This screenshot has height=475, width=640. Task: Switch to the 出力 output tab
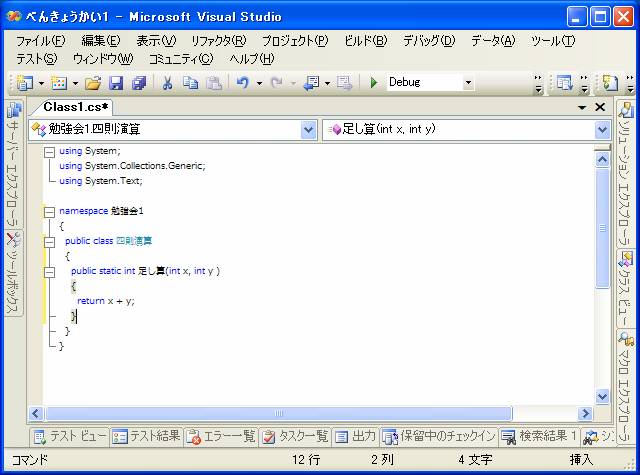pos(355,436)
